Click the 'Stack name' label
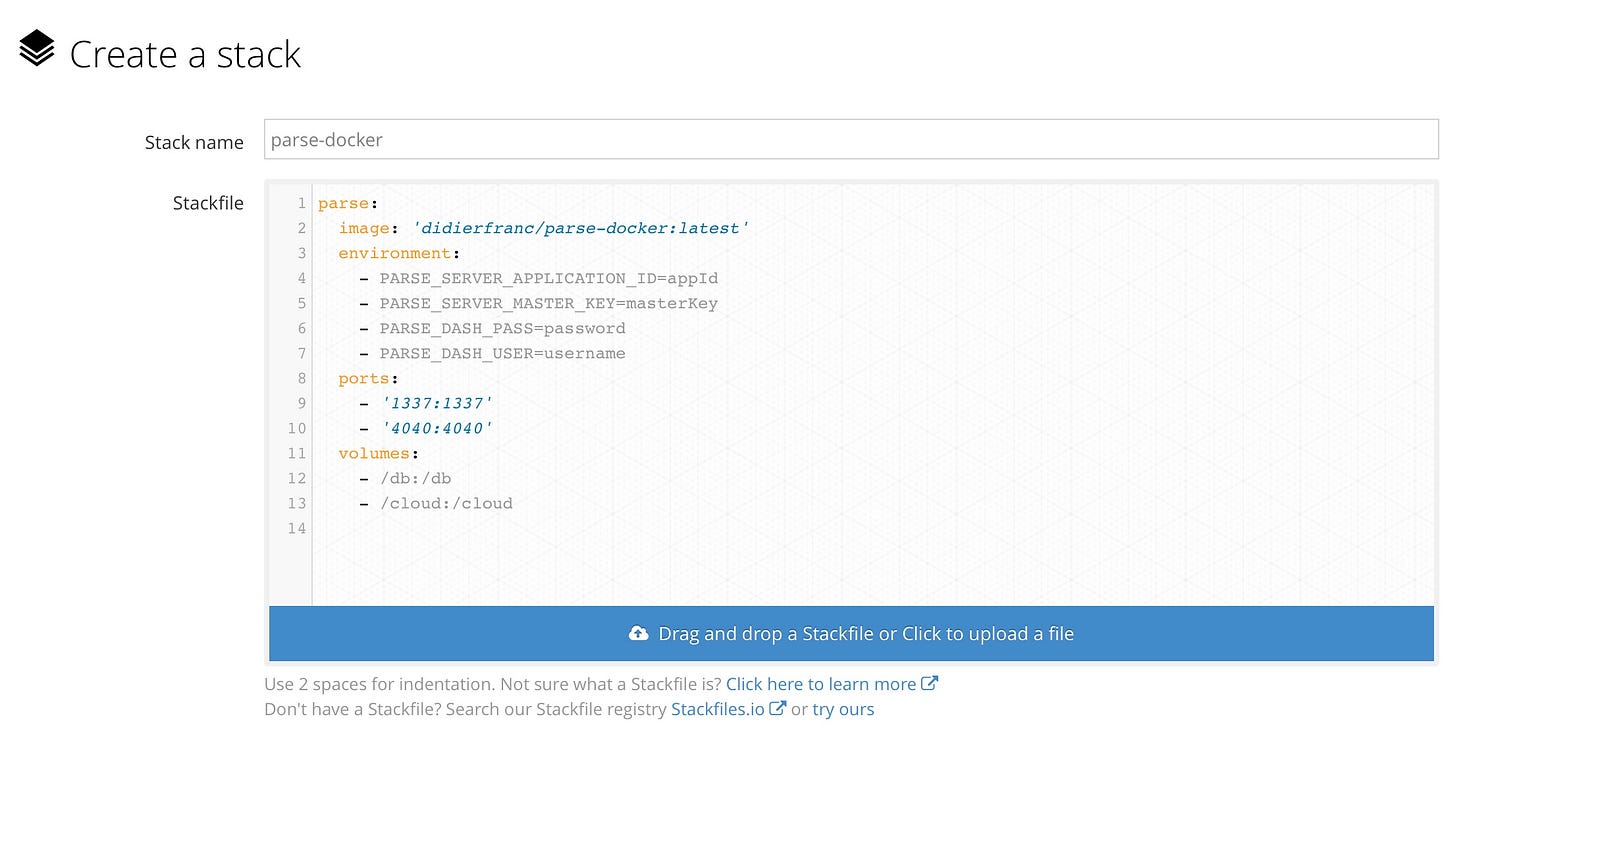 click(x=194, y=142)
